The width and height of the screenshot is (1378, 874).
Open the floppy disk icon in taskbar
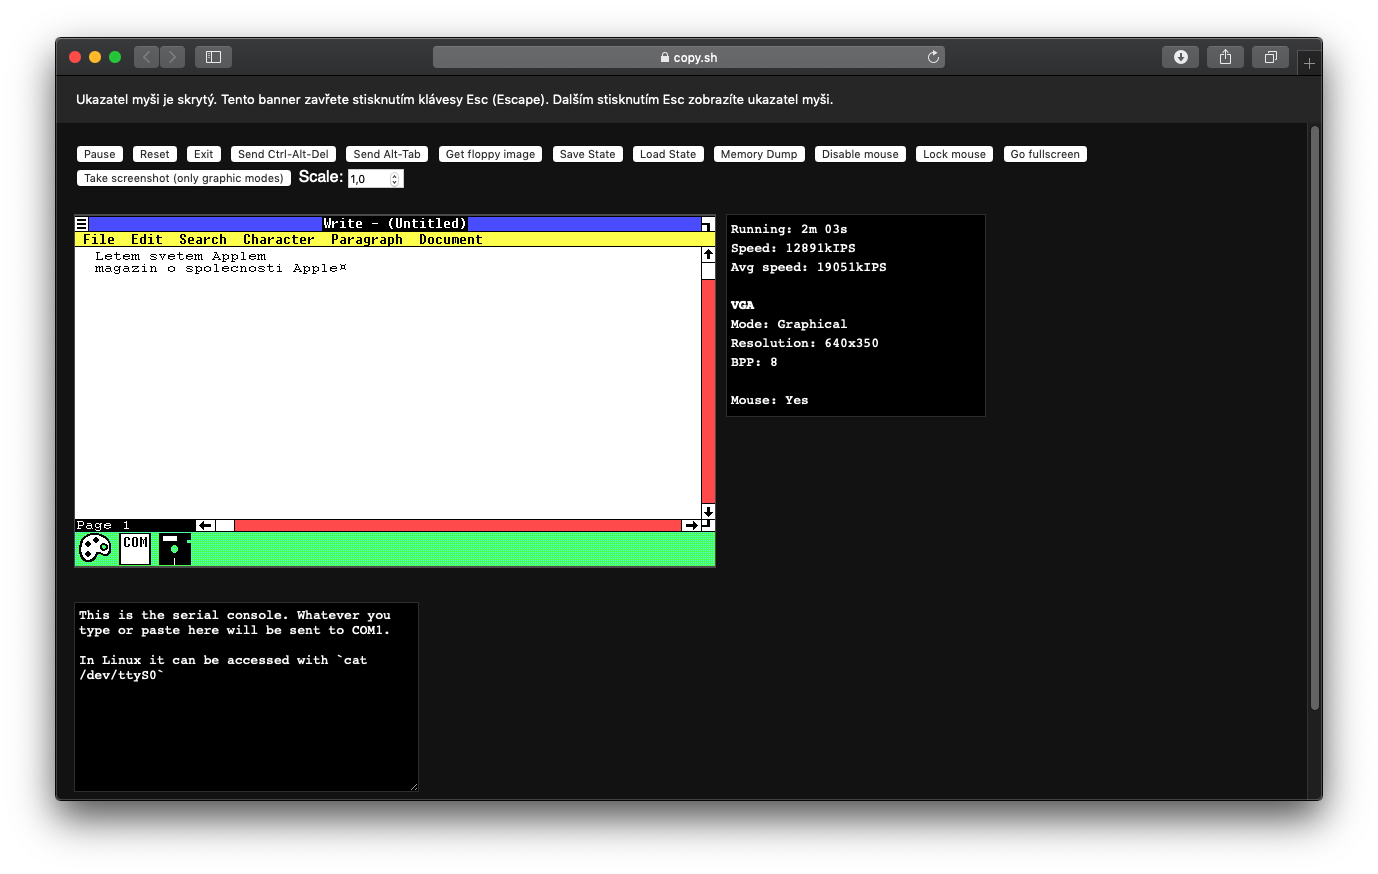(174, 548)
